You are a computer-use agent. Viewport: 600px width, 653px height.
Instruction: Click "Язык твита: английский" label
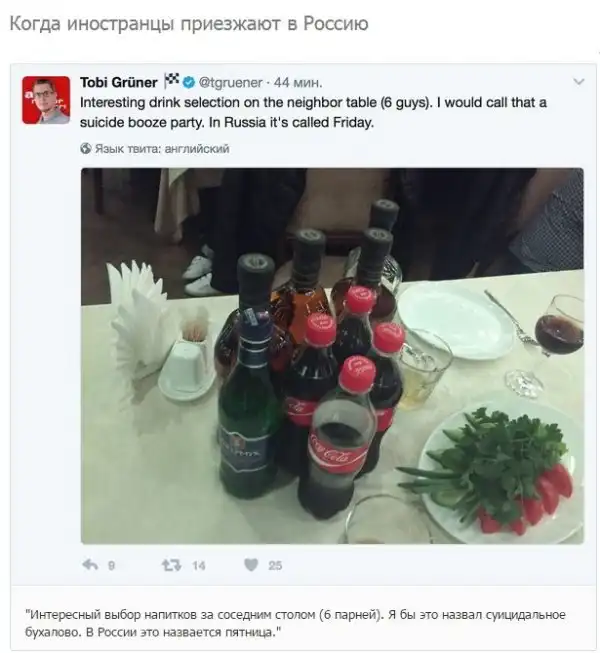162,148
